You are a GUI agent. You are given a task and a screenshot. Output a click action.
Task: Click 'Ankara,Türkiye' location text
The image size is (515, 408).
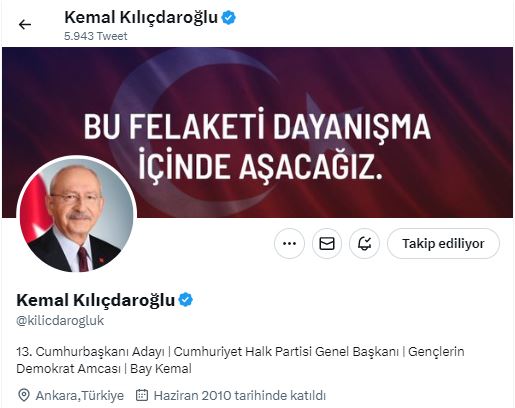click(x=80, y=396)
